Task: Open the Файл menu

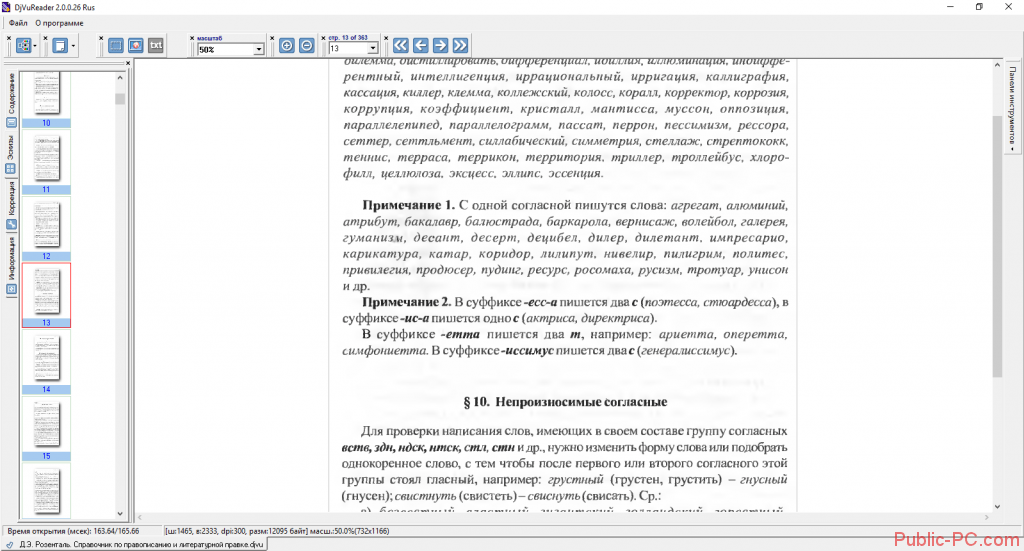Action: pos(18,22)
